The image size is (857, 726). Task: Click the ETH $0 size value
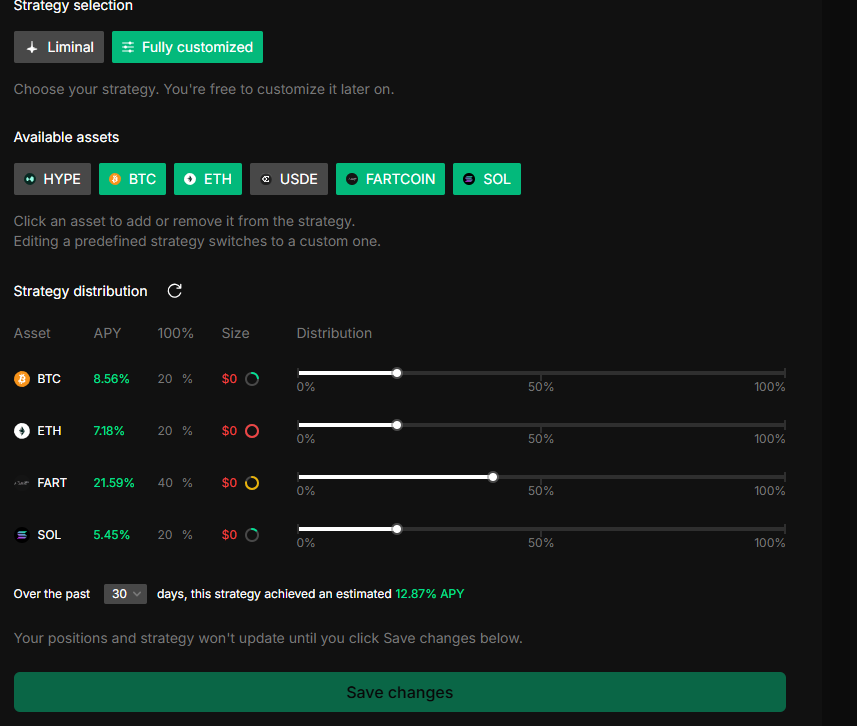230,431
